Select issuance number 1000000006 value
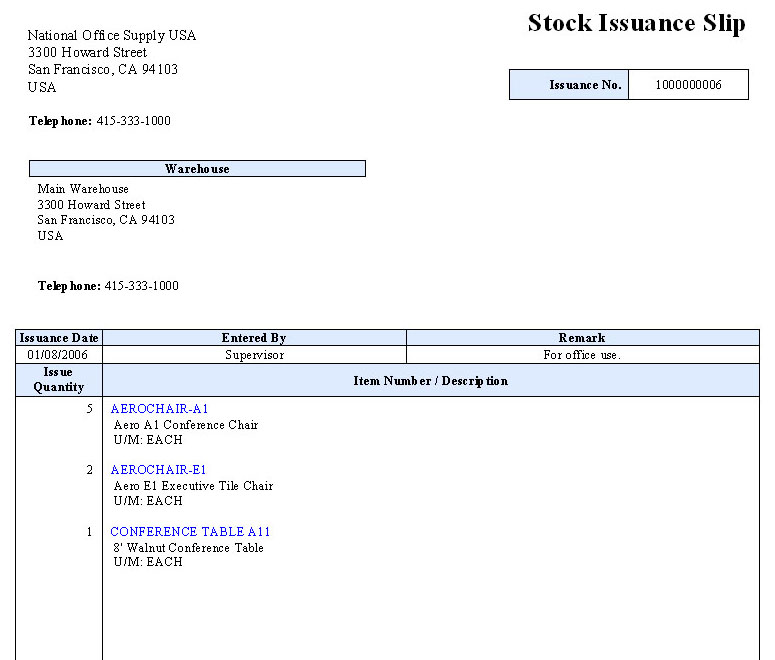 [688, 85]
